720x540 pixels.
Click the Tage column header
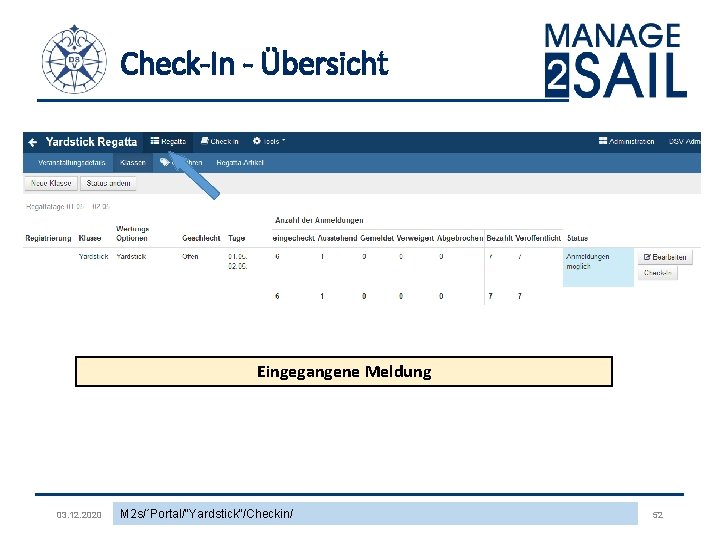(x=236, y=238)
